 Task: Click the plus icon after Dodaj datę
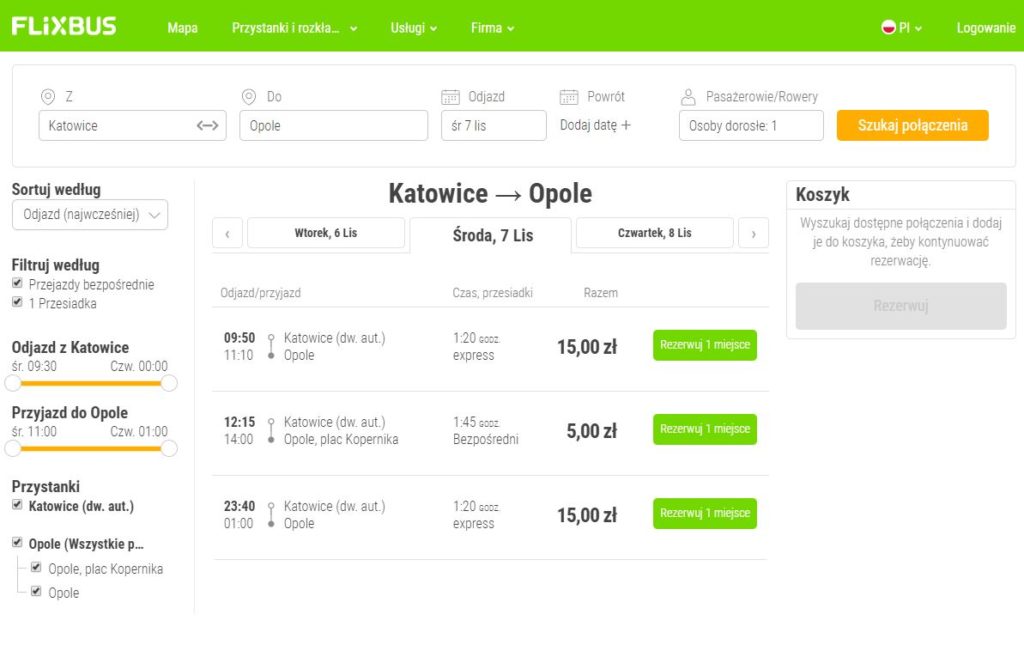(626, 125)
